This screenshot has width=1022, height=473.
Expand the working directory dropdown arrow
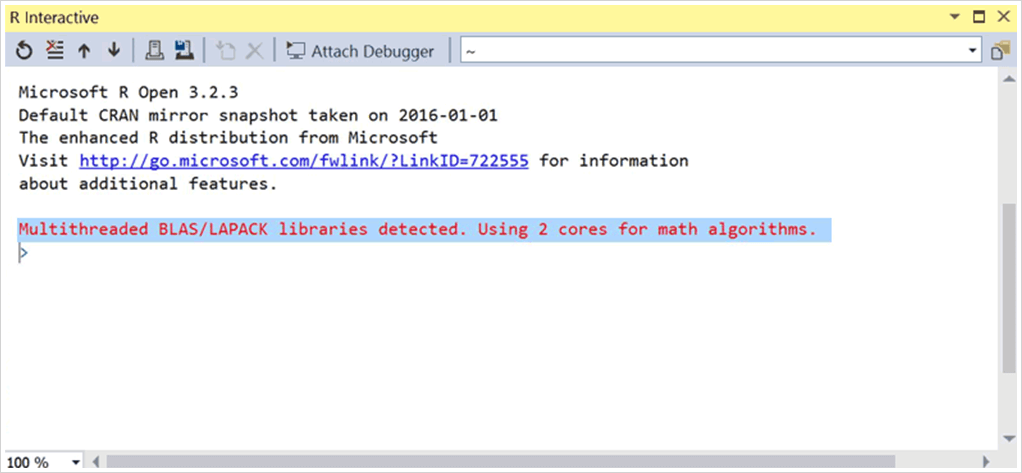click(x=973, y=50)
